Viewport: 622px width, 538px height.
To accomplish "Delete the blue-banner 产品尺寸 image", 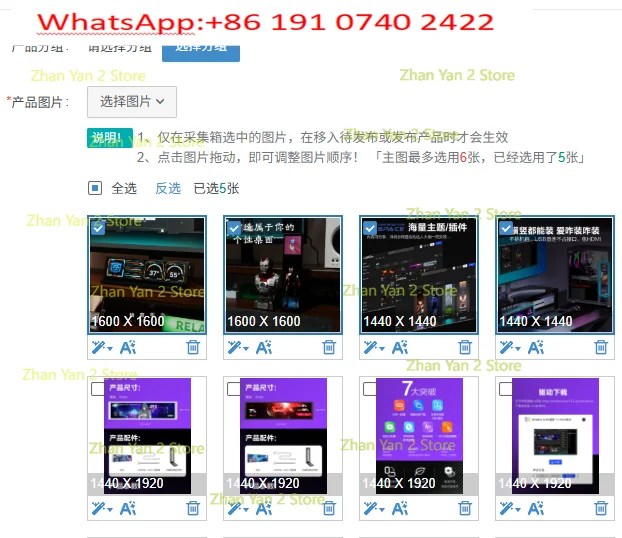I will [x=193, y=508].
